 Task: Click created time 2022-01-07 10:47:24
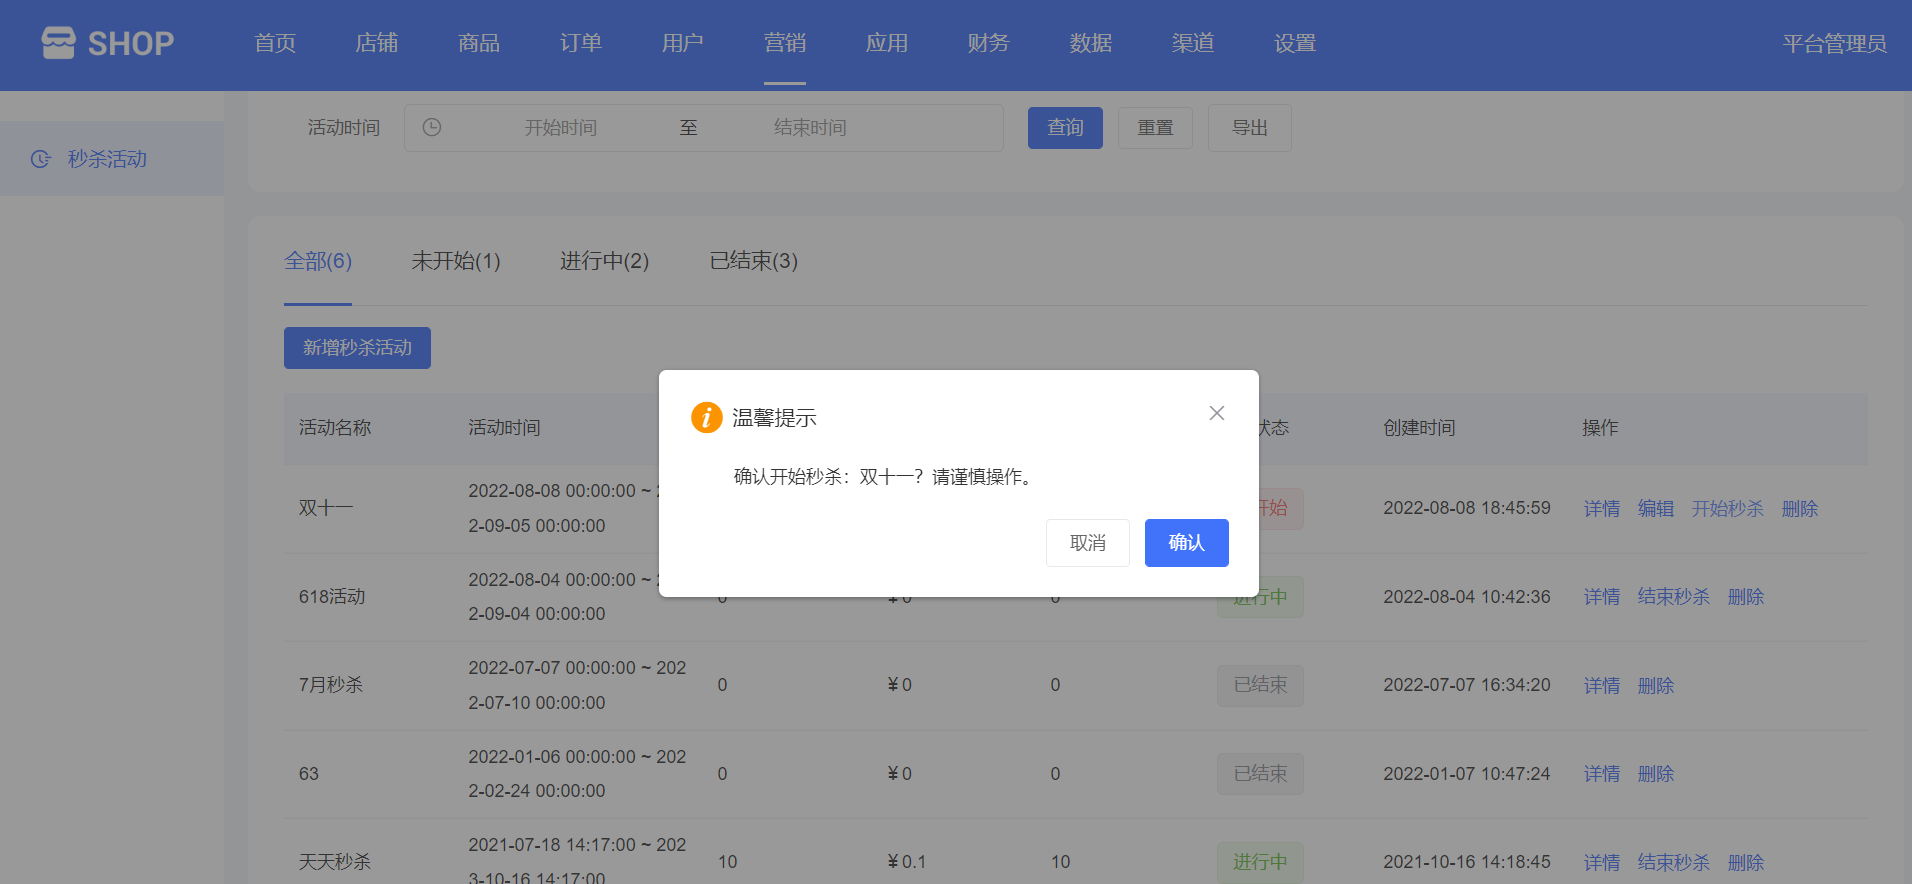pos(1467,774)
